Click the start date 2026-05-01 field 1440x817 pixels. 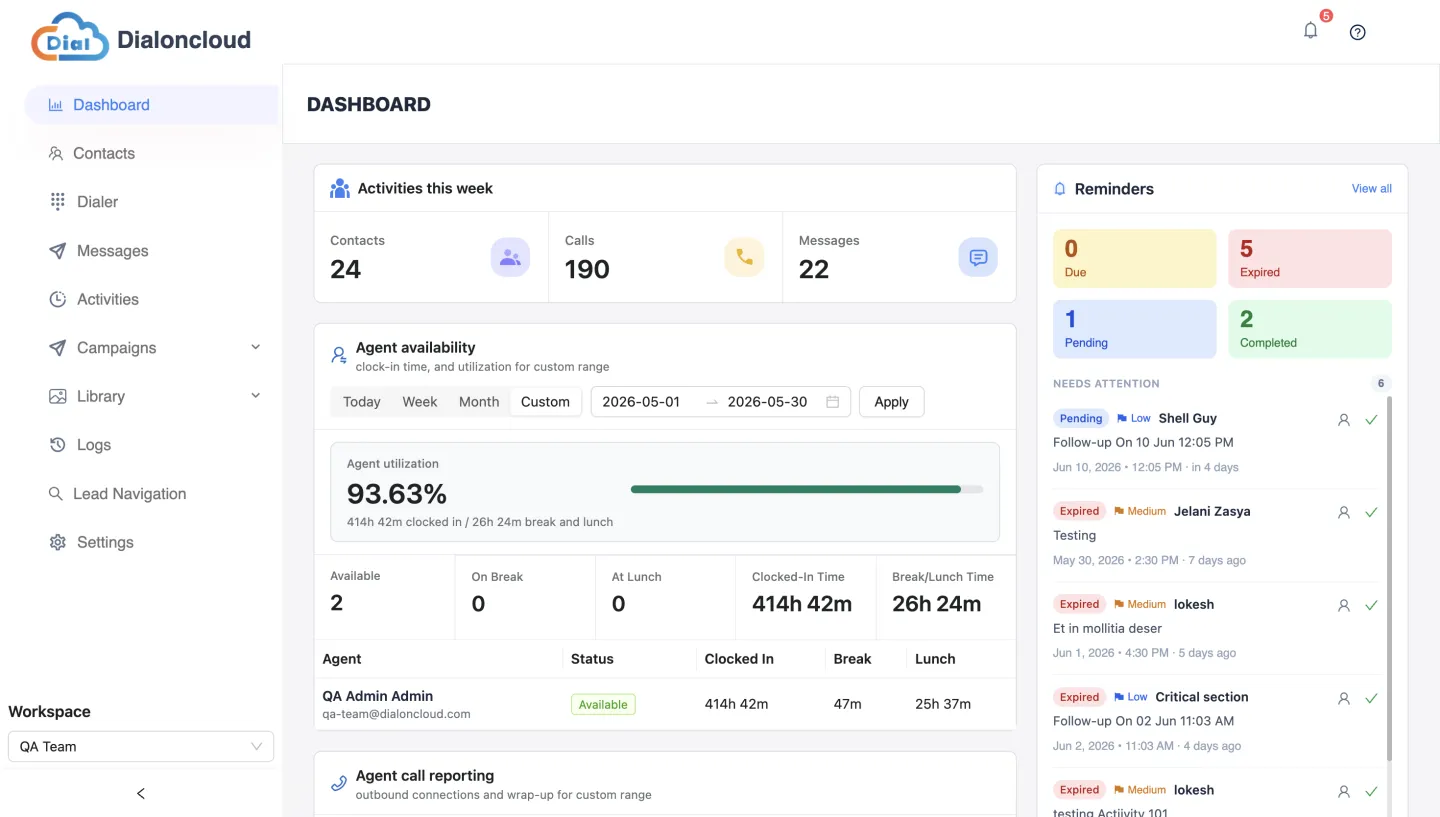(641, 402)
